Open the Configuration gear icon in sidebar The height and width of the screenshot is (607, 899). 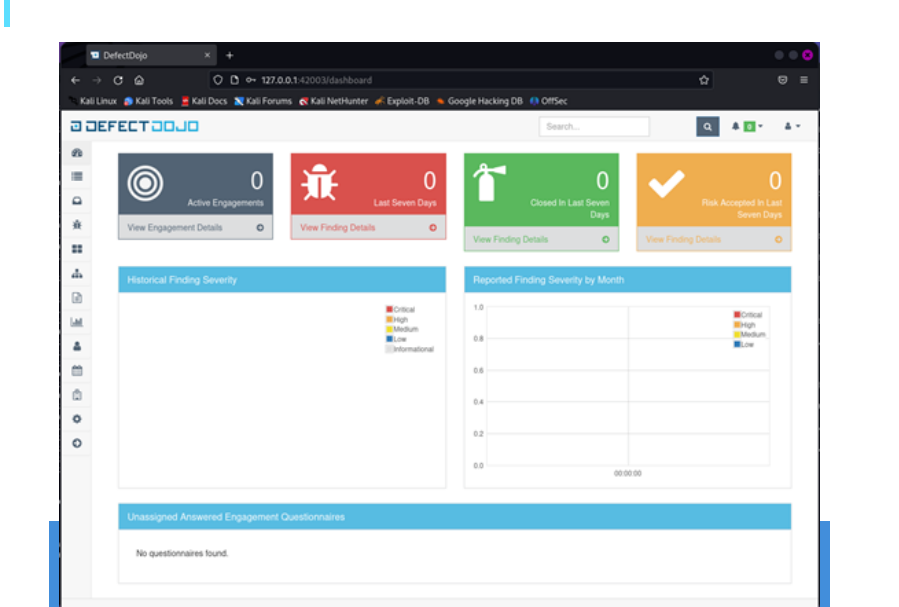tap(77, 419)
